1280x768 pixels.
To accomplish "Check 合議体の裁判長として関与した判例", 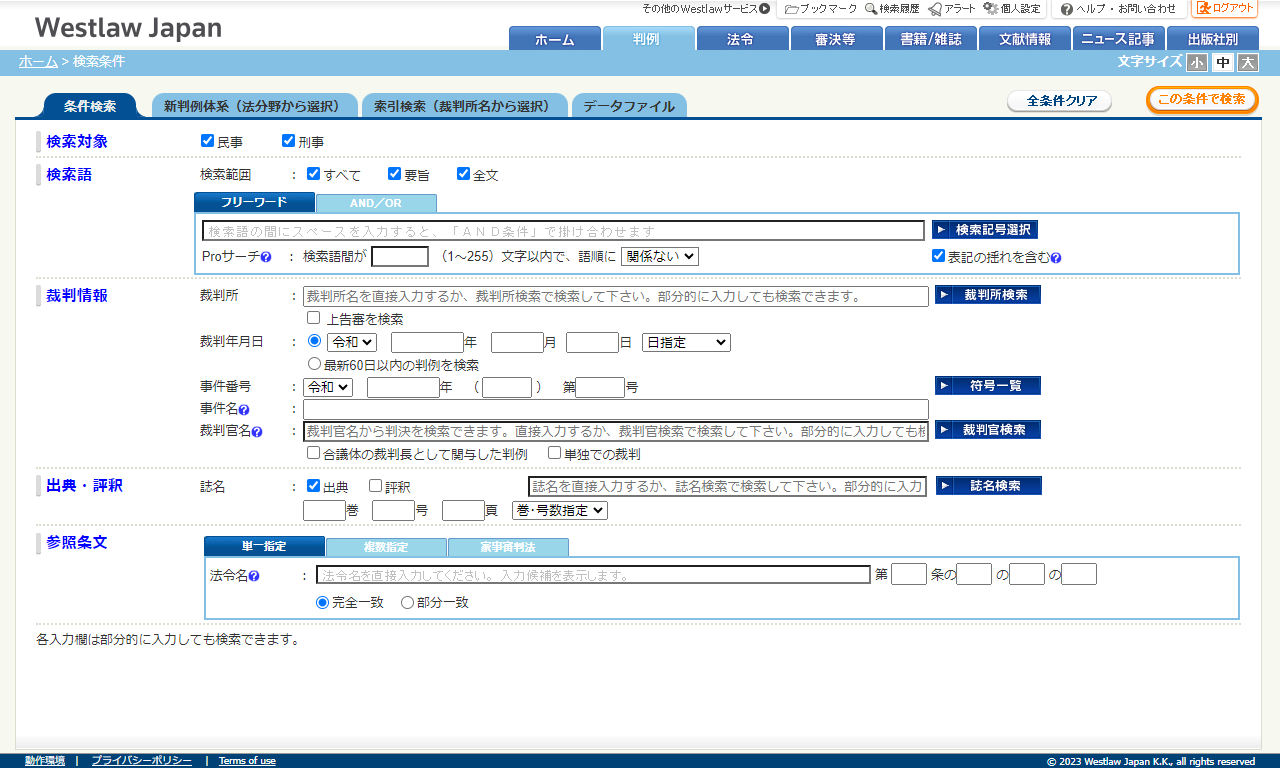I will pos(314,453).
